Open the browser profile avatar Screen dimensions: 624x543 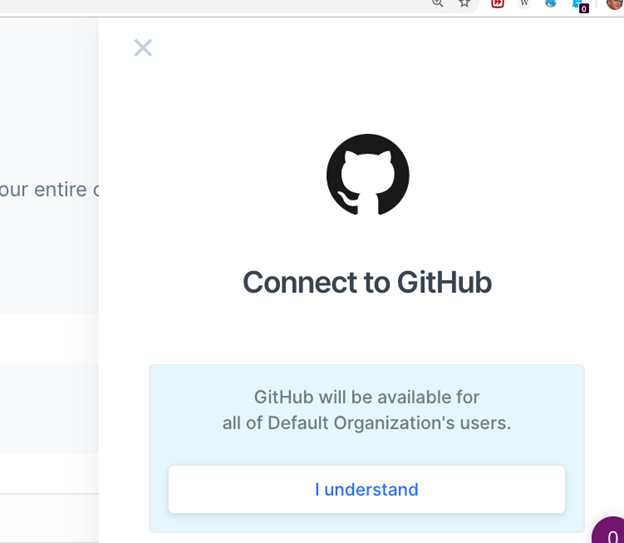[615, 4]
